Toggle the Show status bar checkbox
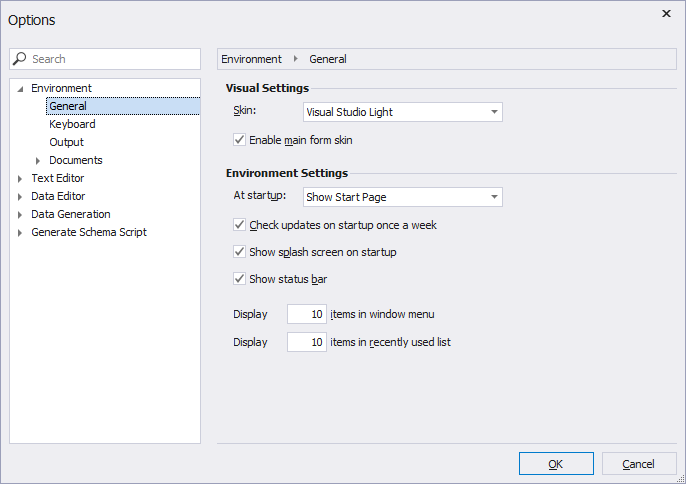689x488 pixels. coord(240,279)
